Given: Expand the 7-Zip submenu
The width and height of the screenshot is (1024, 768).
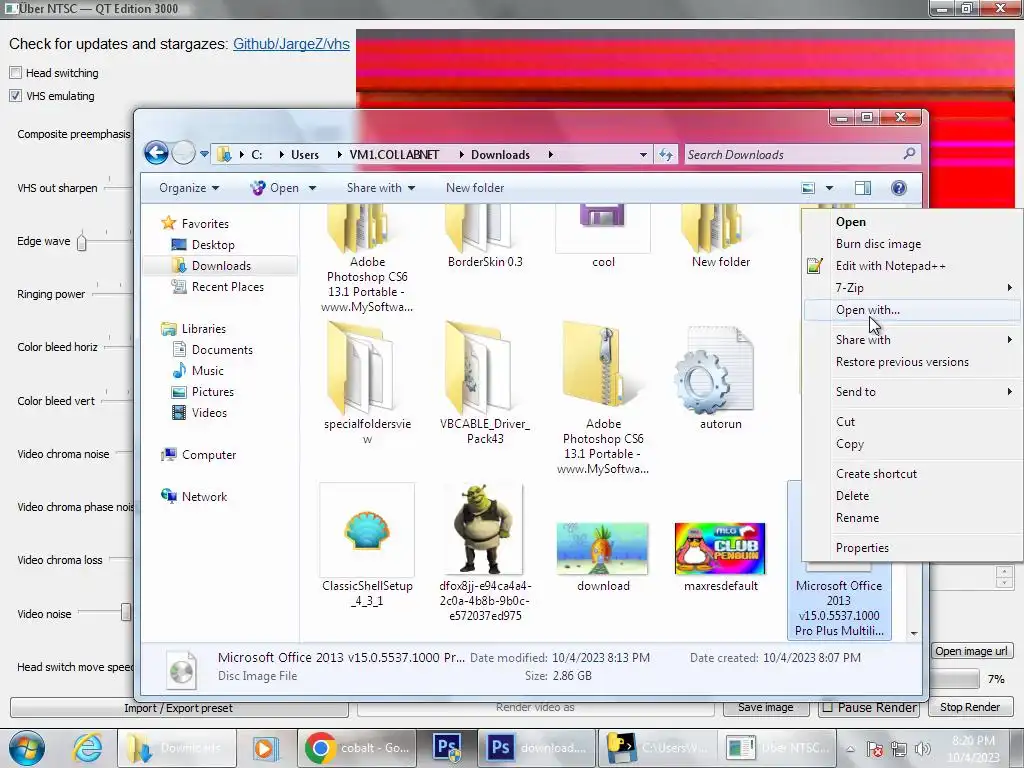Looking at the screenshot, I should (913, 288).
